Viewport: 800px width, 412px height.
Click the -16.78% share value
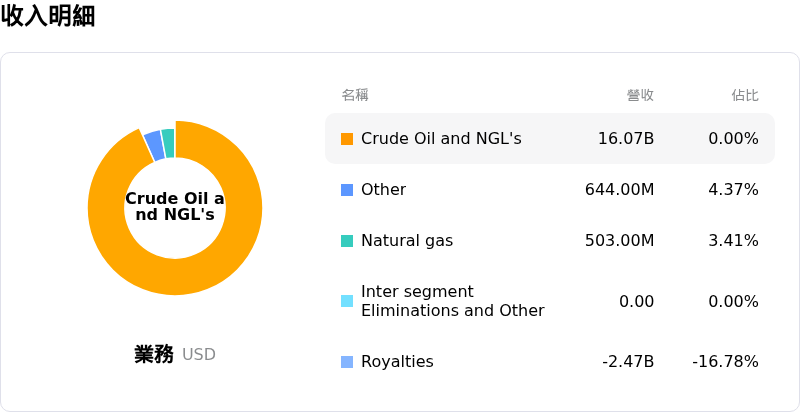(726, 362)
